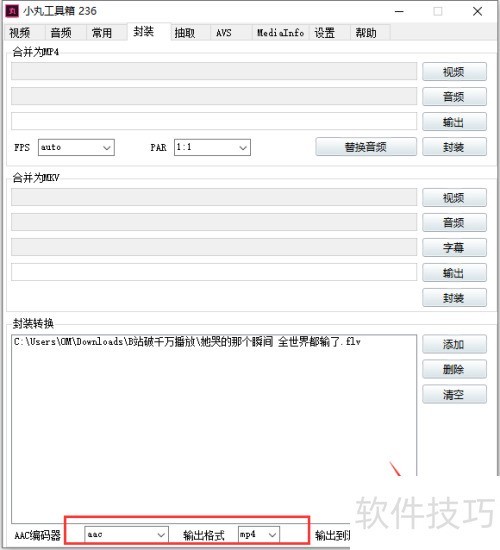This screenshot has width=500, height=550.
Task: Expand the PAR 1:1 dropdown
Action: tap(212, 147)
